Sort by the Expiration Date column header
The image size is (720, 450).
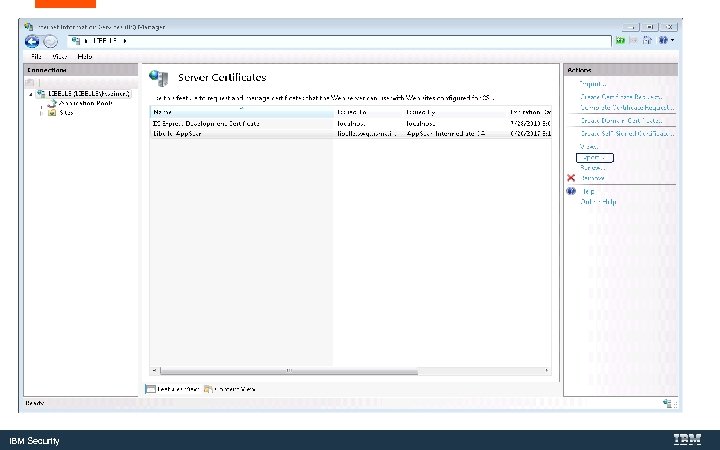529,112
